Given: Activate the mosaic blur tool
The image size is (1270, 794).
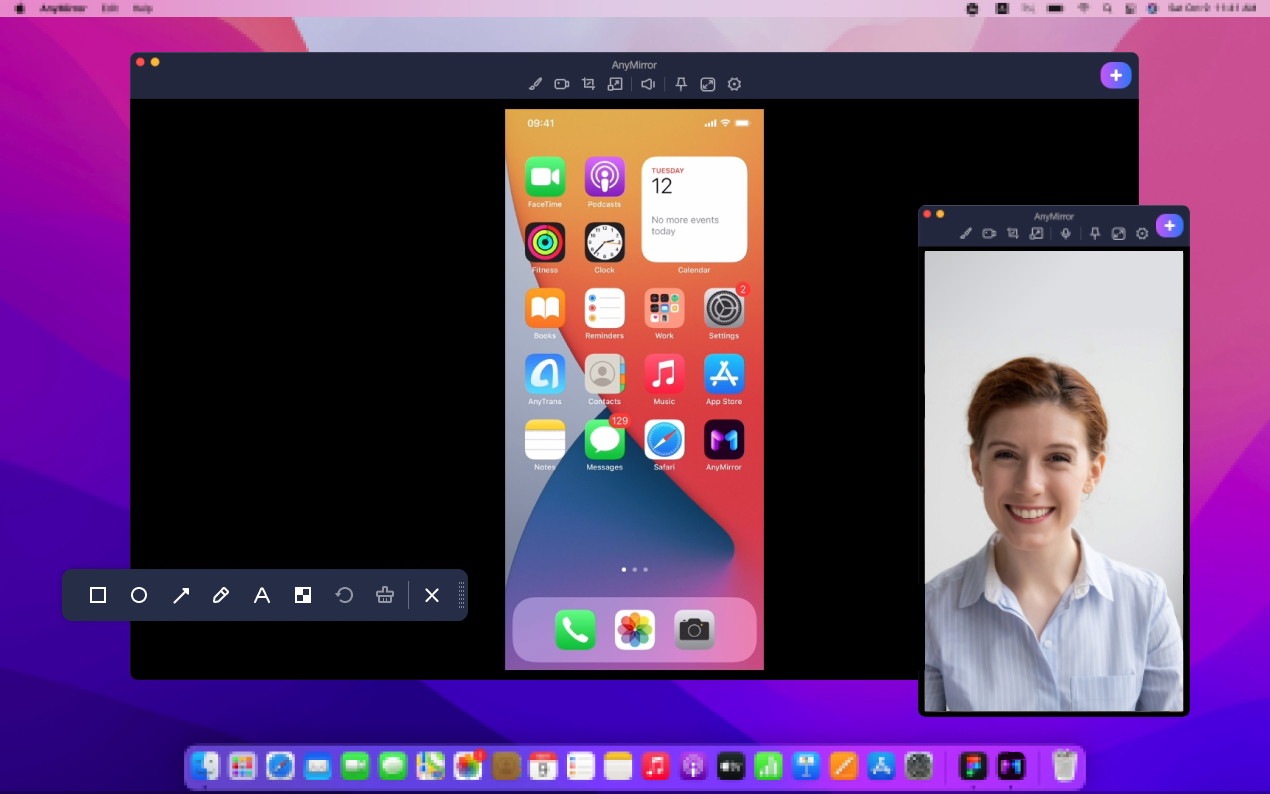Looking at the screenshot, I should tap(303, 595).
